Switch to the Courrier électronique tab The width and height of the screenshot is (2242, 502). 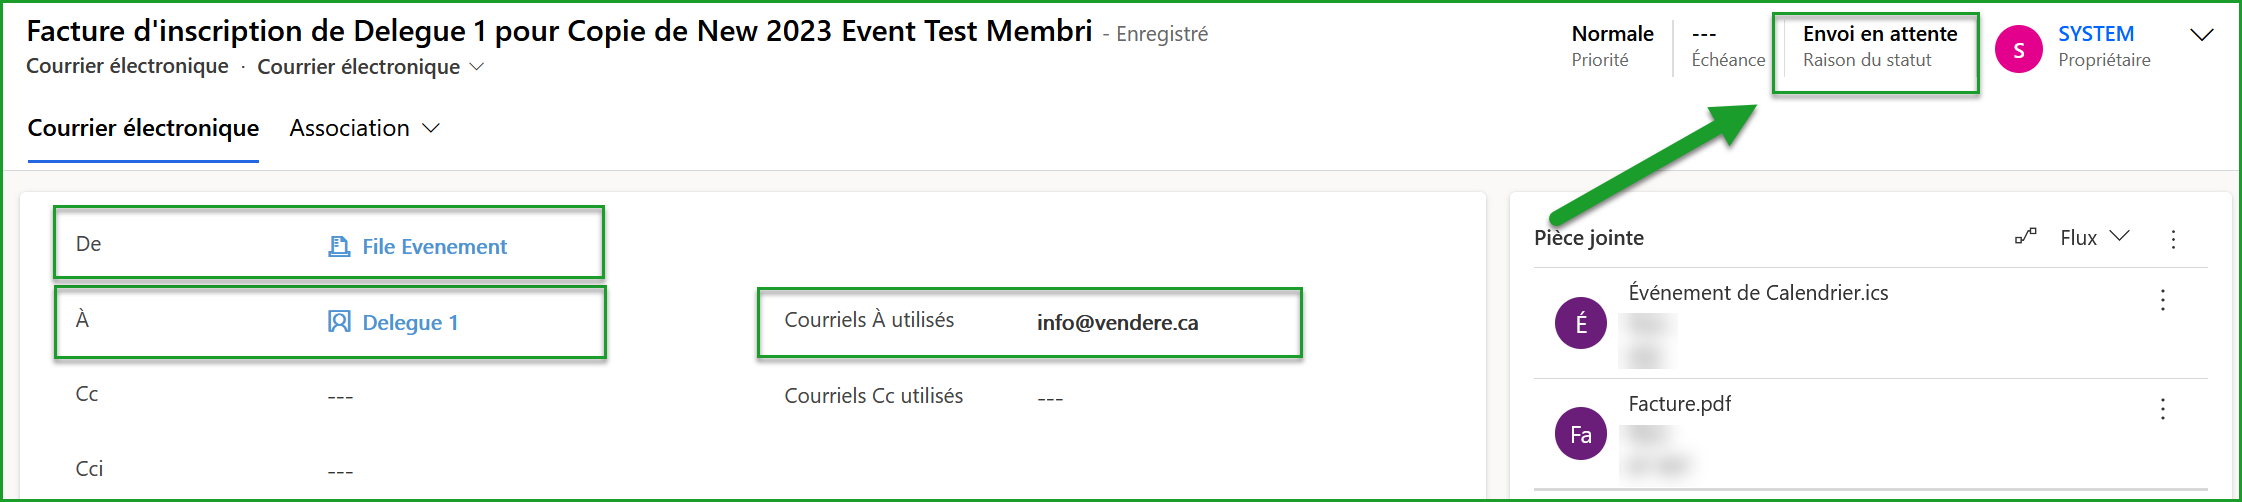pos(143,128)
